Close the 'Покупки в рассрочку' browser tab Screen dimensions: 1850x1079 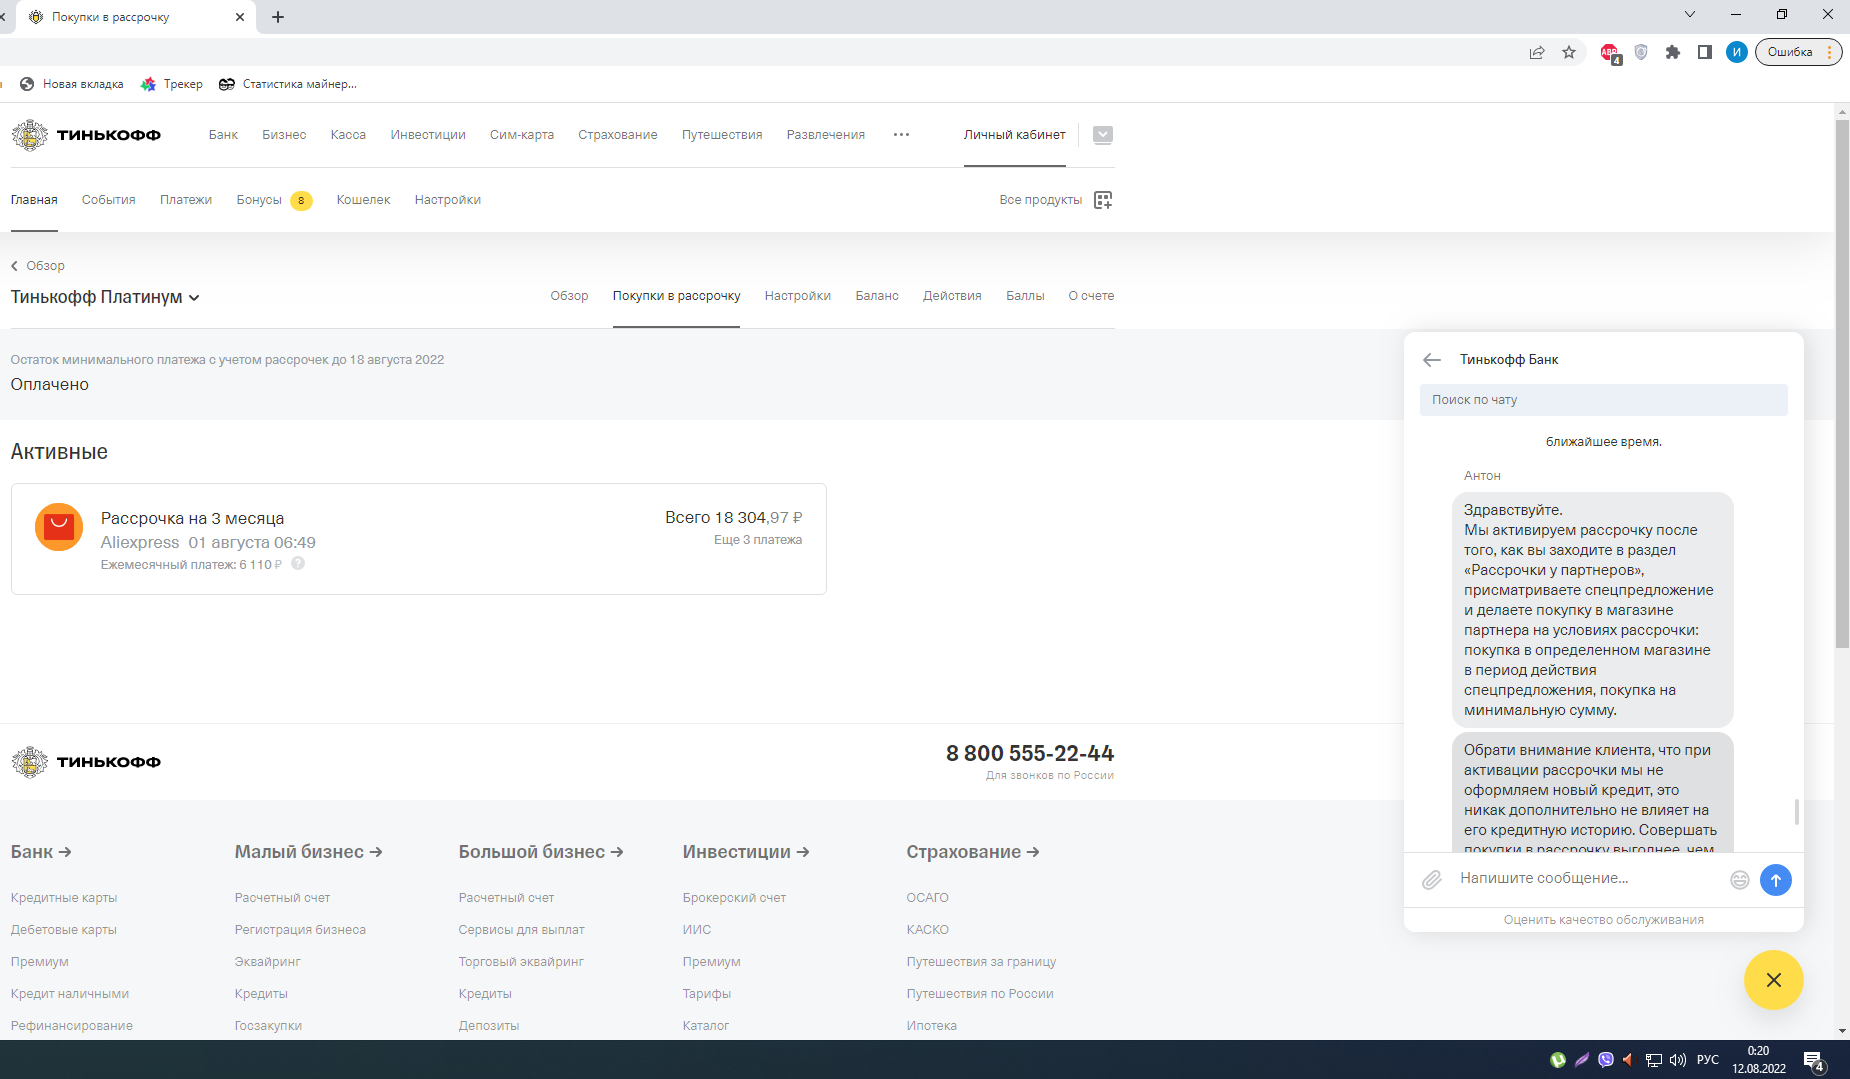[x=240, y=17]
